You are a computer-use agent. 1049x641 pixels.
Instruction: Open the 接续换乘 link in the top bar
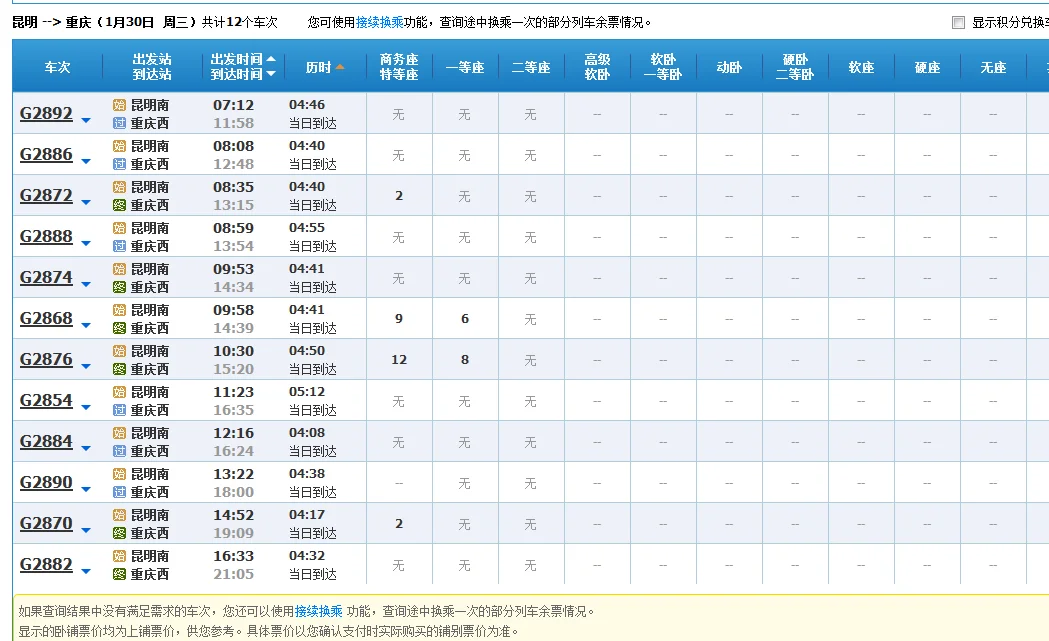pyautogui.click(x=379, y=22)
